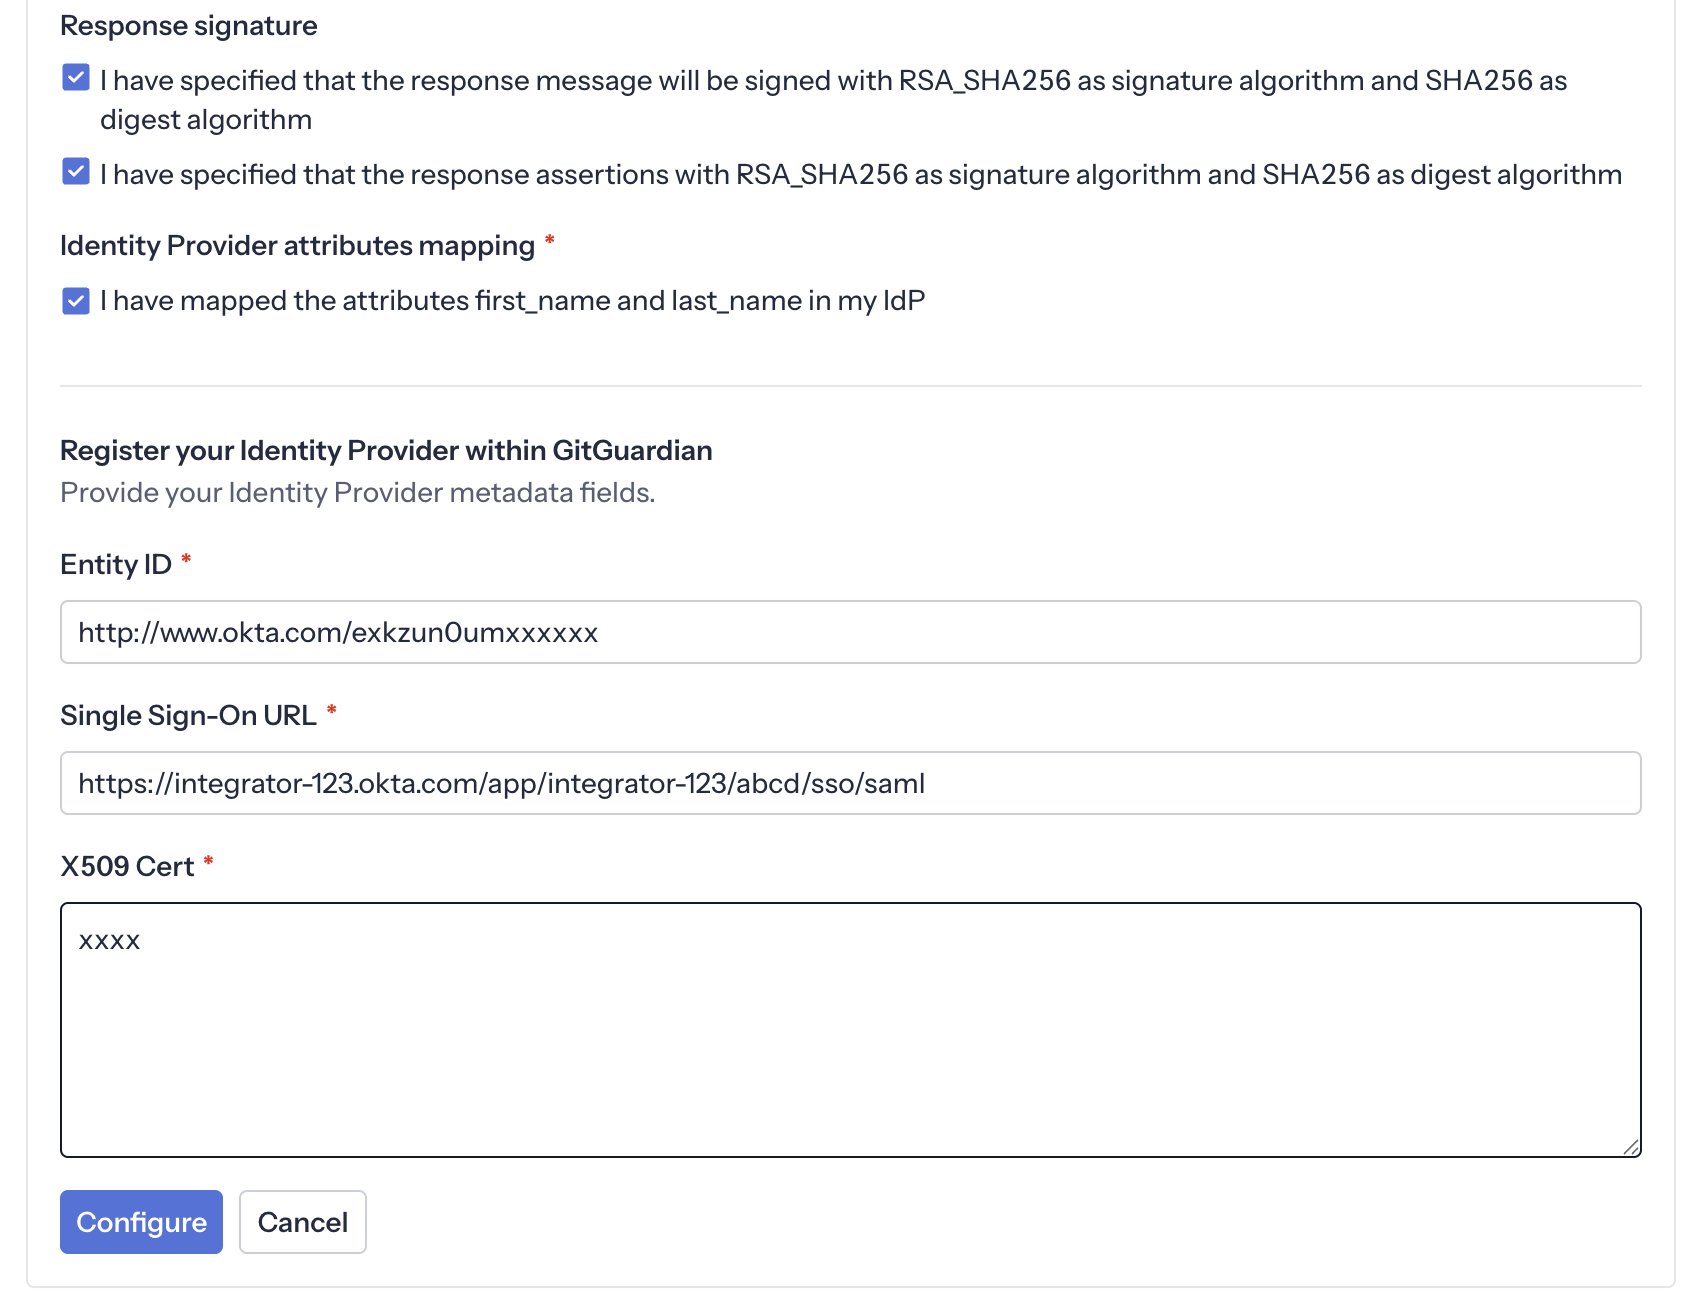
Task: Click the Entity ID field label
Action: [118, 563]
